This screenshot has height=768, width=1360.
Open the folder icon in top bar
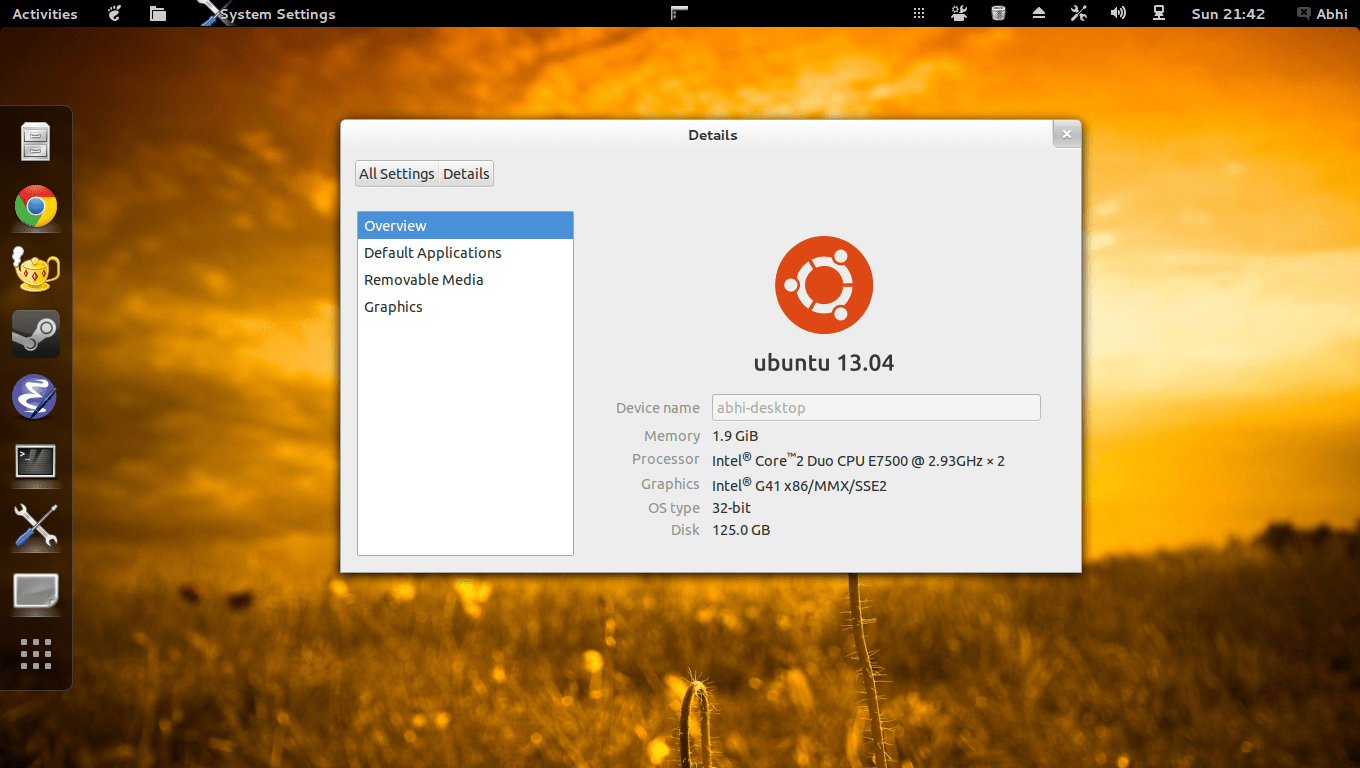(x=157, y=13)
